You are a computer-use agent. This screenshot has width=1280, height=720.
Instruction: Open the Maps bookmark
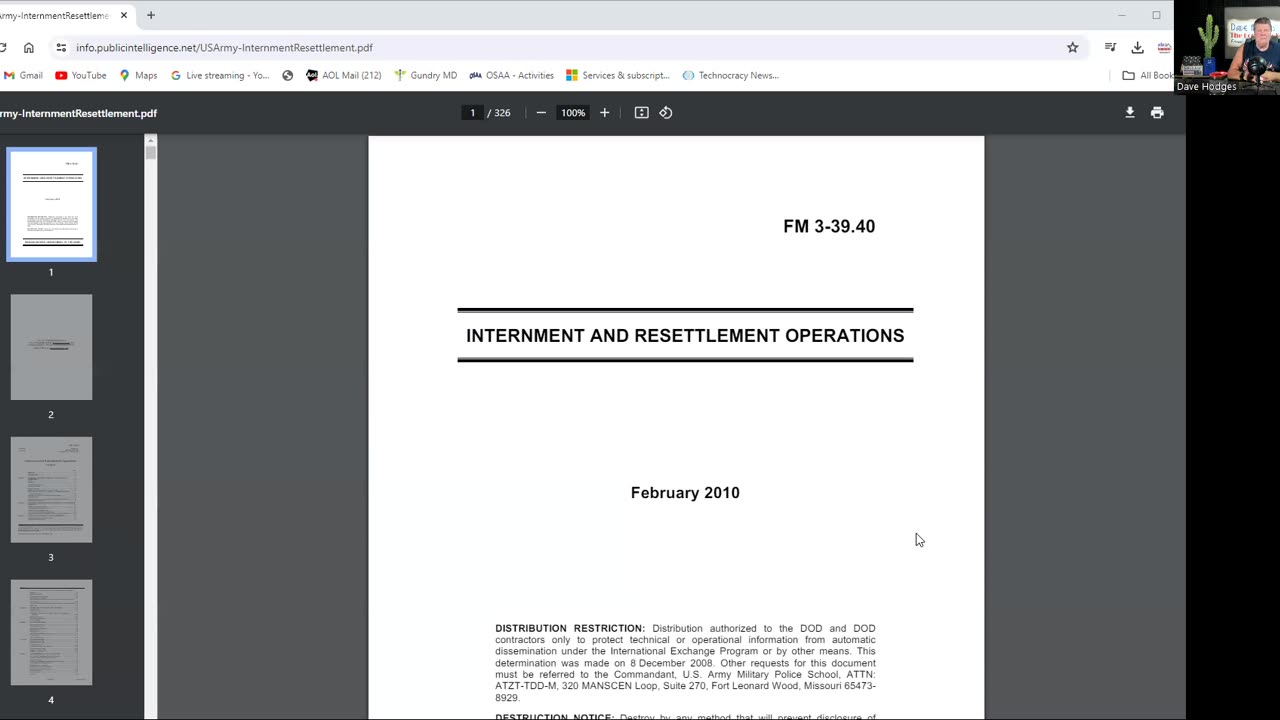pyautogui.click(x=138, y=75)
